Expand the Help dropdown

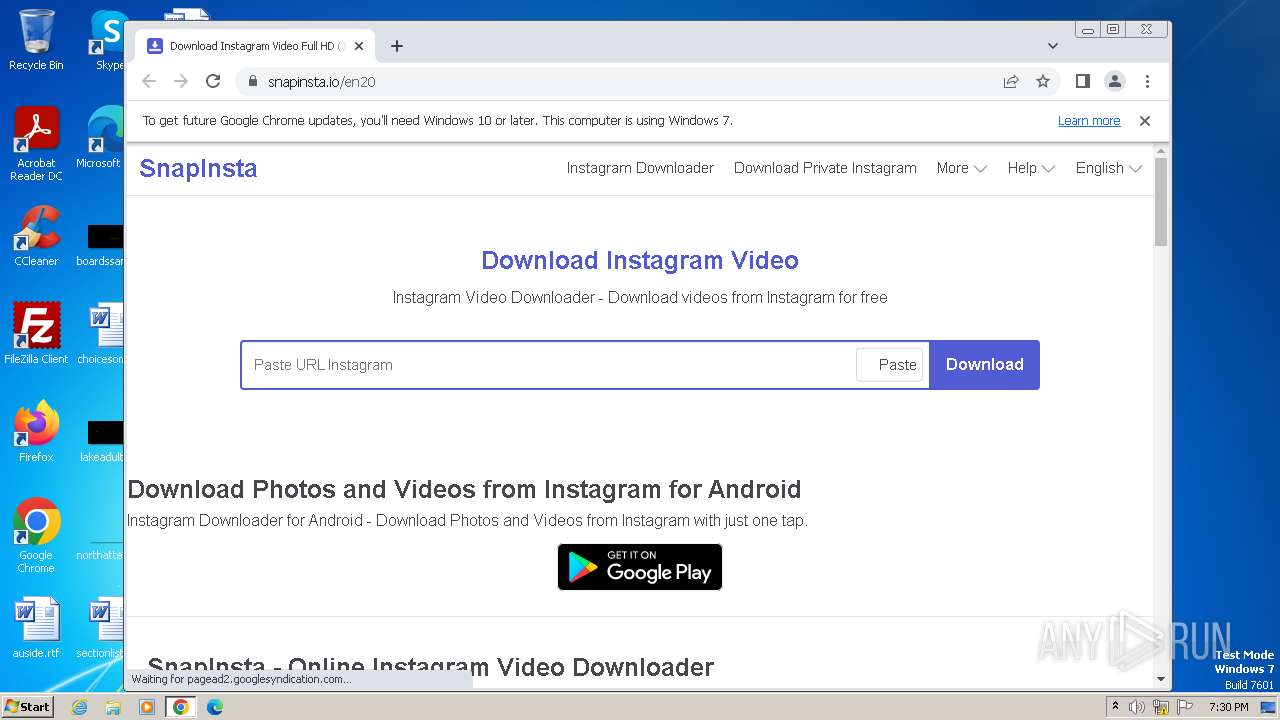1031,168
